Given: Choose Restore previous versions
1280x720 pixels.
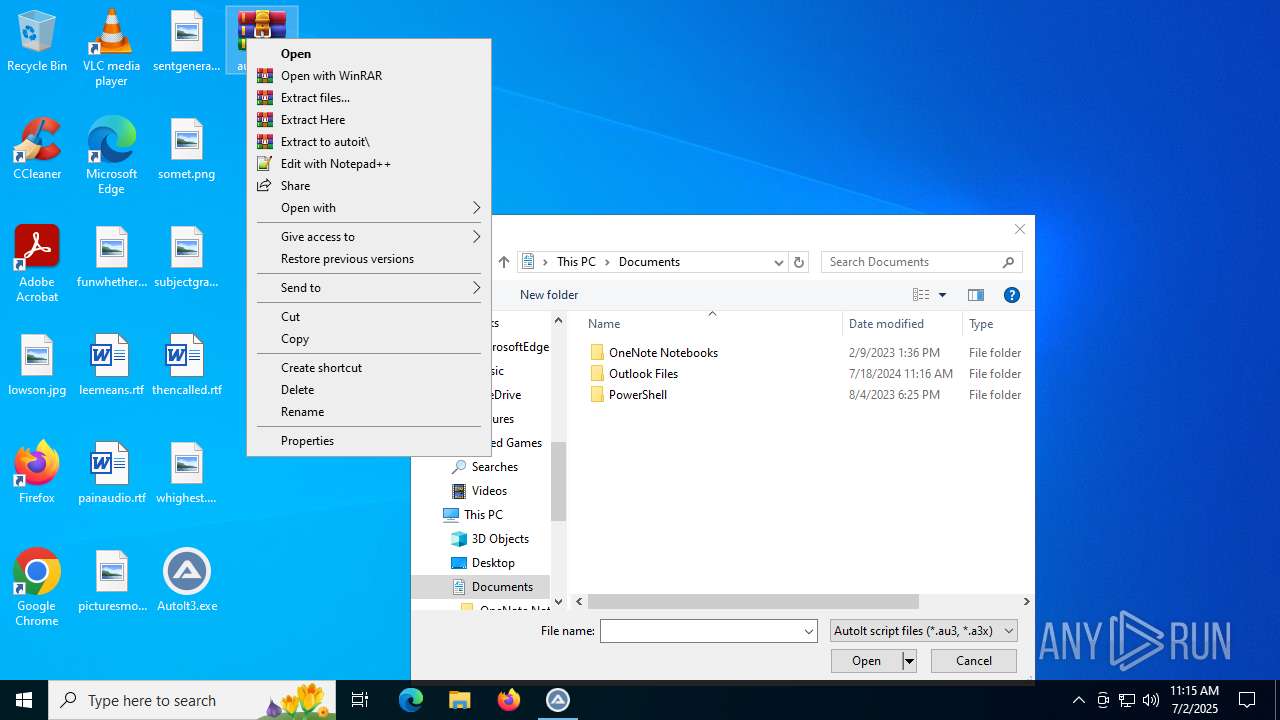Looking at the screenshot, I should point(369,259).
